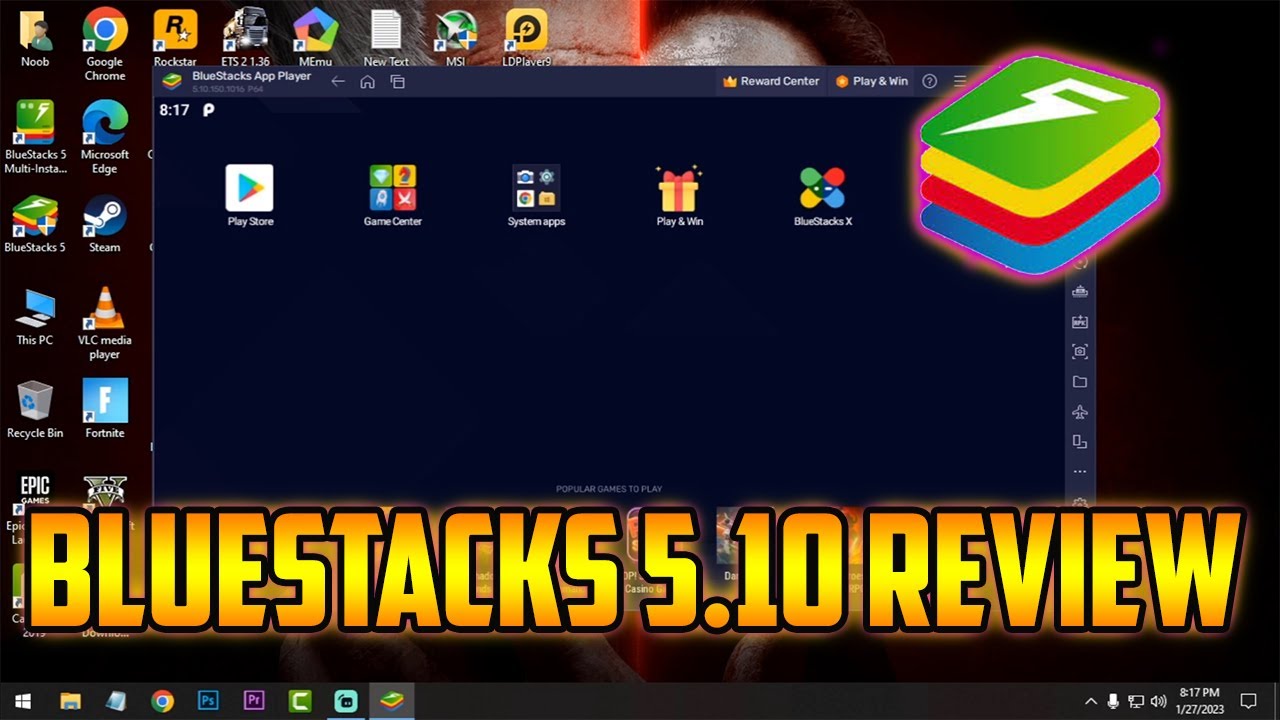Screen dimensions: 1280x720
Task: Open the BlueStacks hamburger menu
Action: click(960, 81)
